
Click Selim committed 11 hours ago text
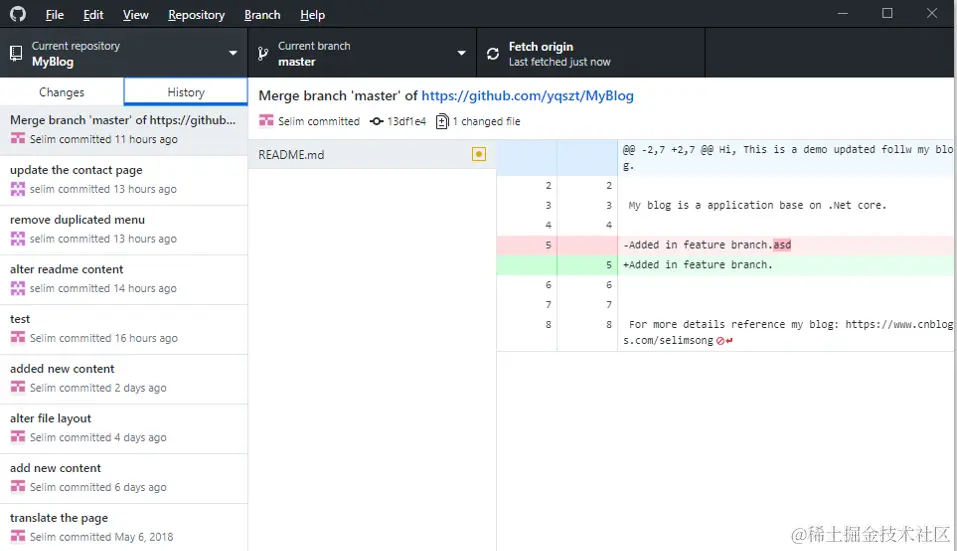[x=104, y=139]
